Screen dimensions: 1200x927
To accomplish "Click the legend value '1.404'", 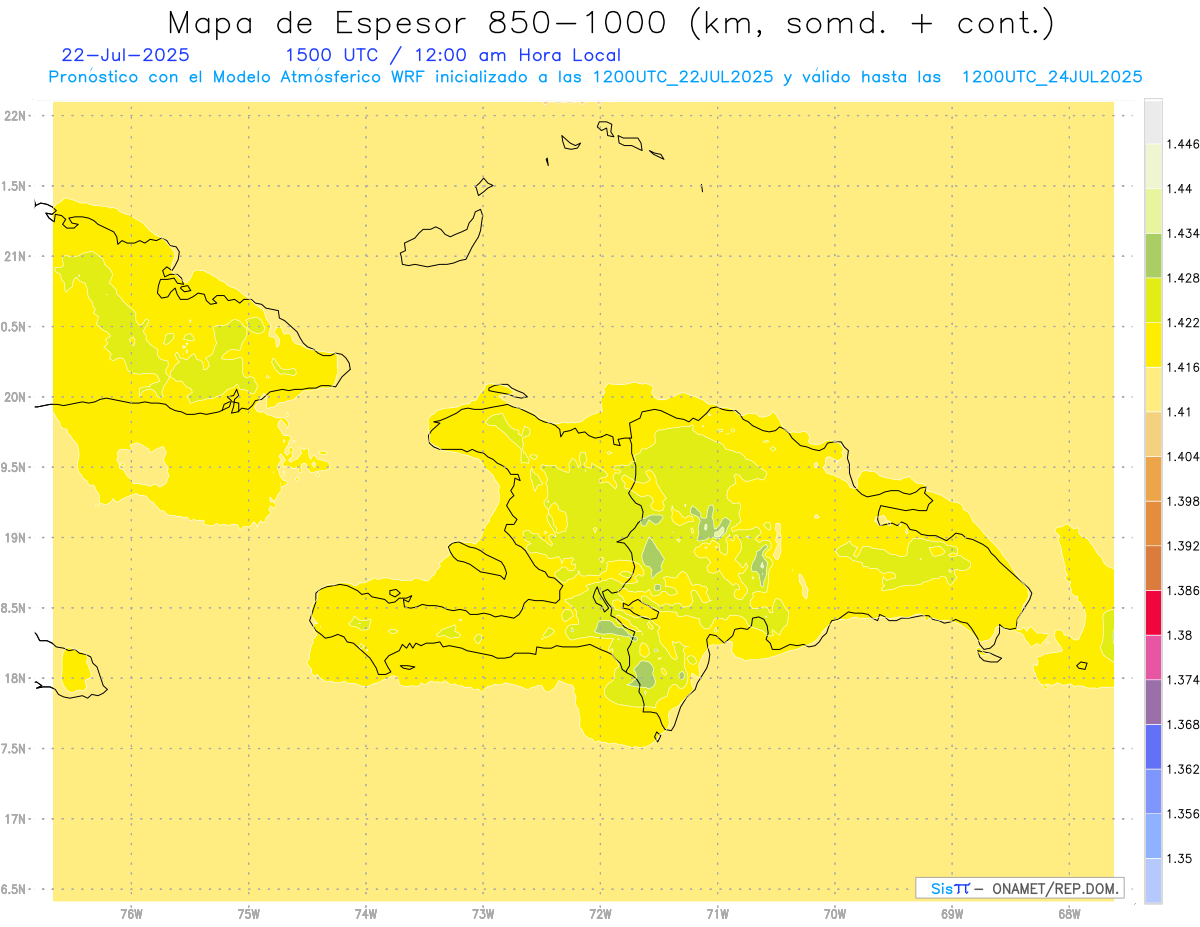I will coord(1183,456).
